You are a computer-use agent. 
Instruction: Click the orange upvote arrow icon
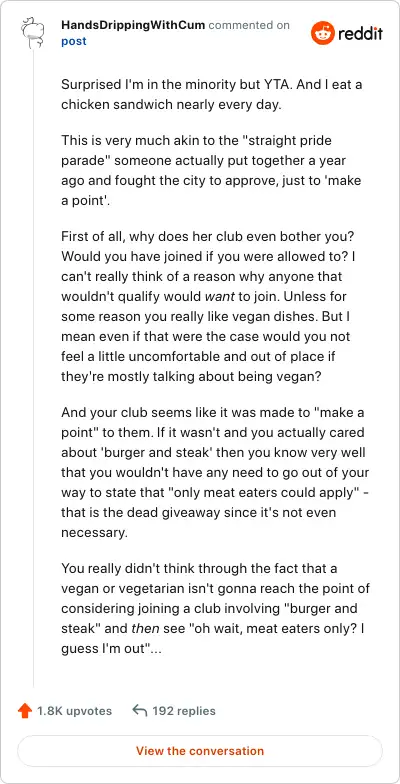click(25, 711)
